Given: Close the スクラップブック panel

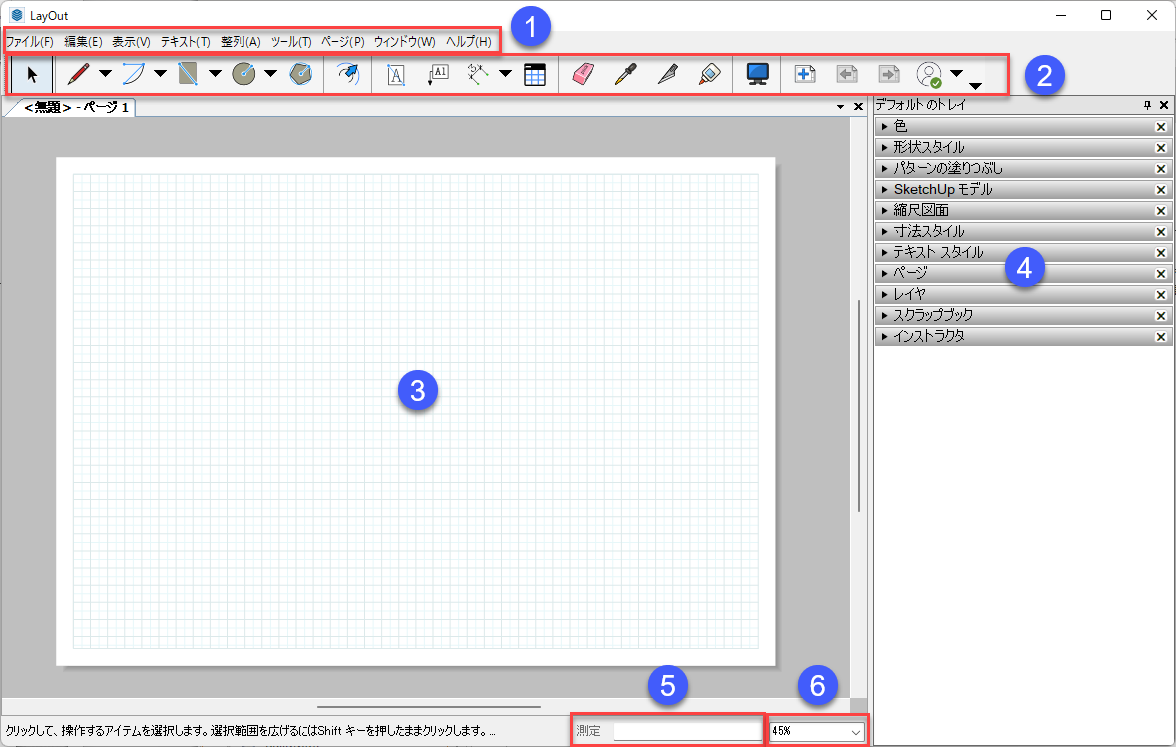Looking at the screenshot, I should pos(1161,316).
